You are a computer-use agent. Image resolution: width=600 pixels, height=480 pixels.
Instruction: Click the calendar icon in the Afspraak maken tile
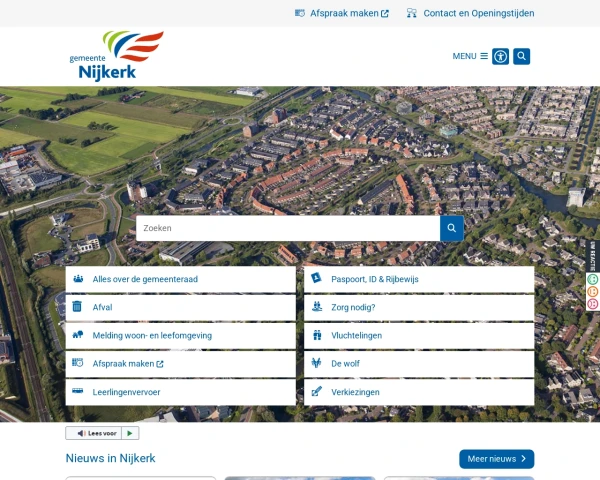click(78, 362)
